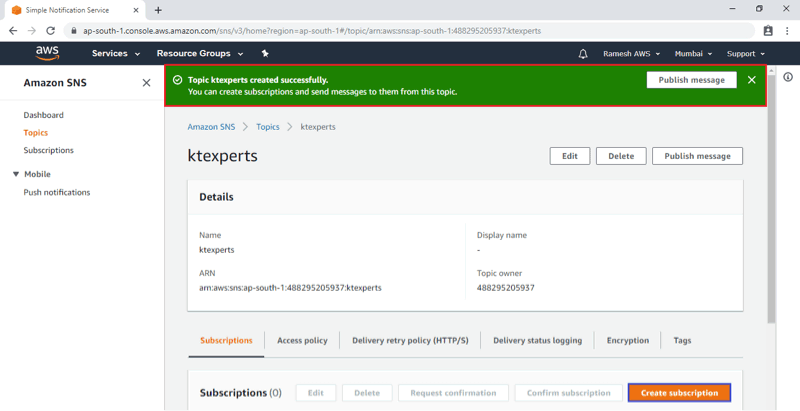Click the orange Create subscription button
800x411 pixels.
679,393
